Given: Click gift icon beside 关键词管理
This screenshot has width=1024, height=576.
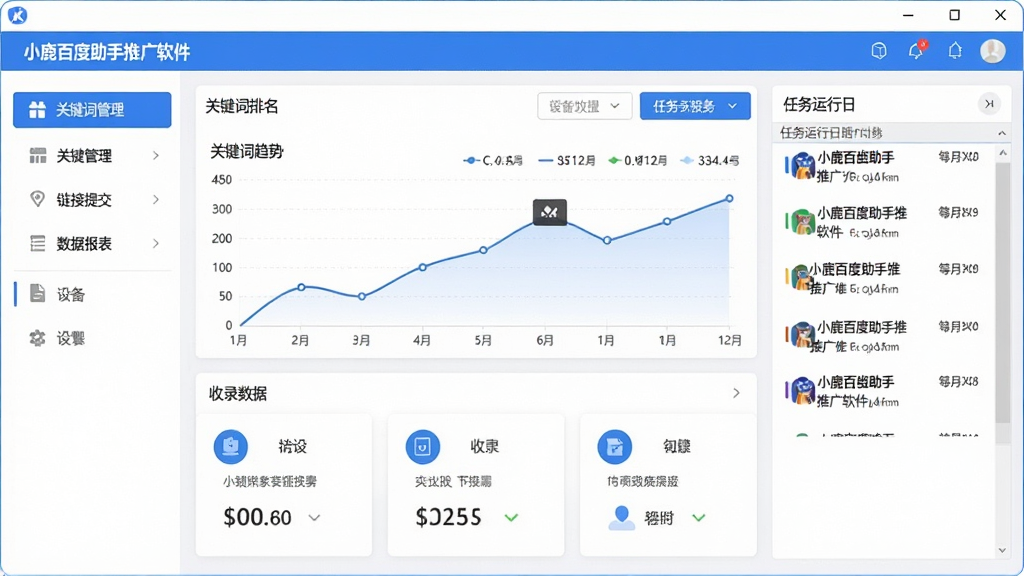Looking at the screenshot, I should [37, 110].
